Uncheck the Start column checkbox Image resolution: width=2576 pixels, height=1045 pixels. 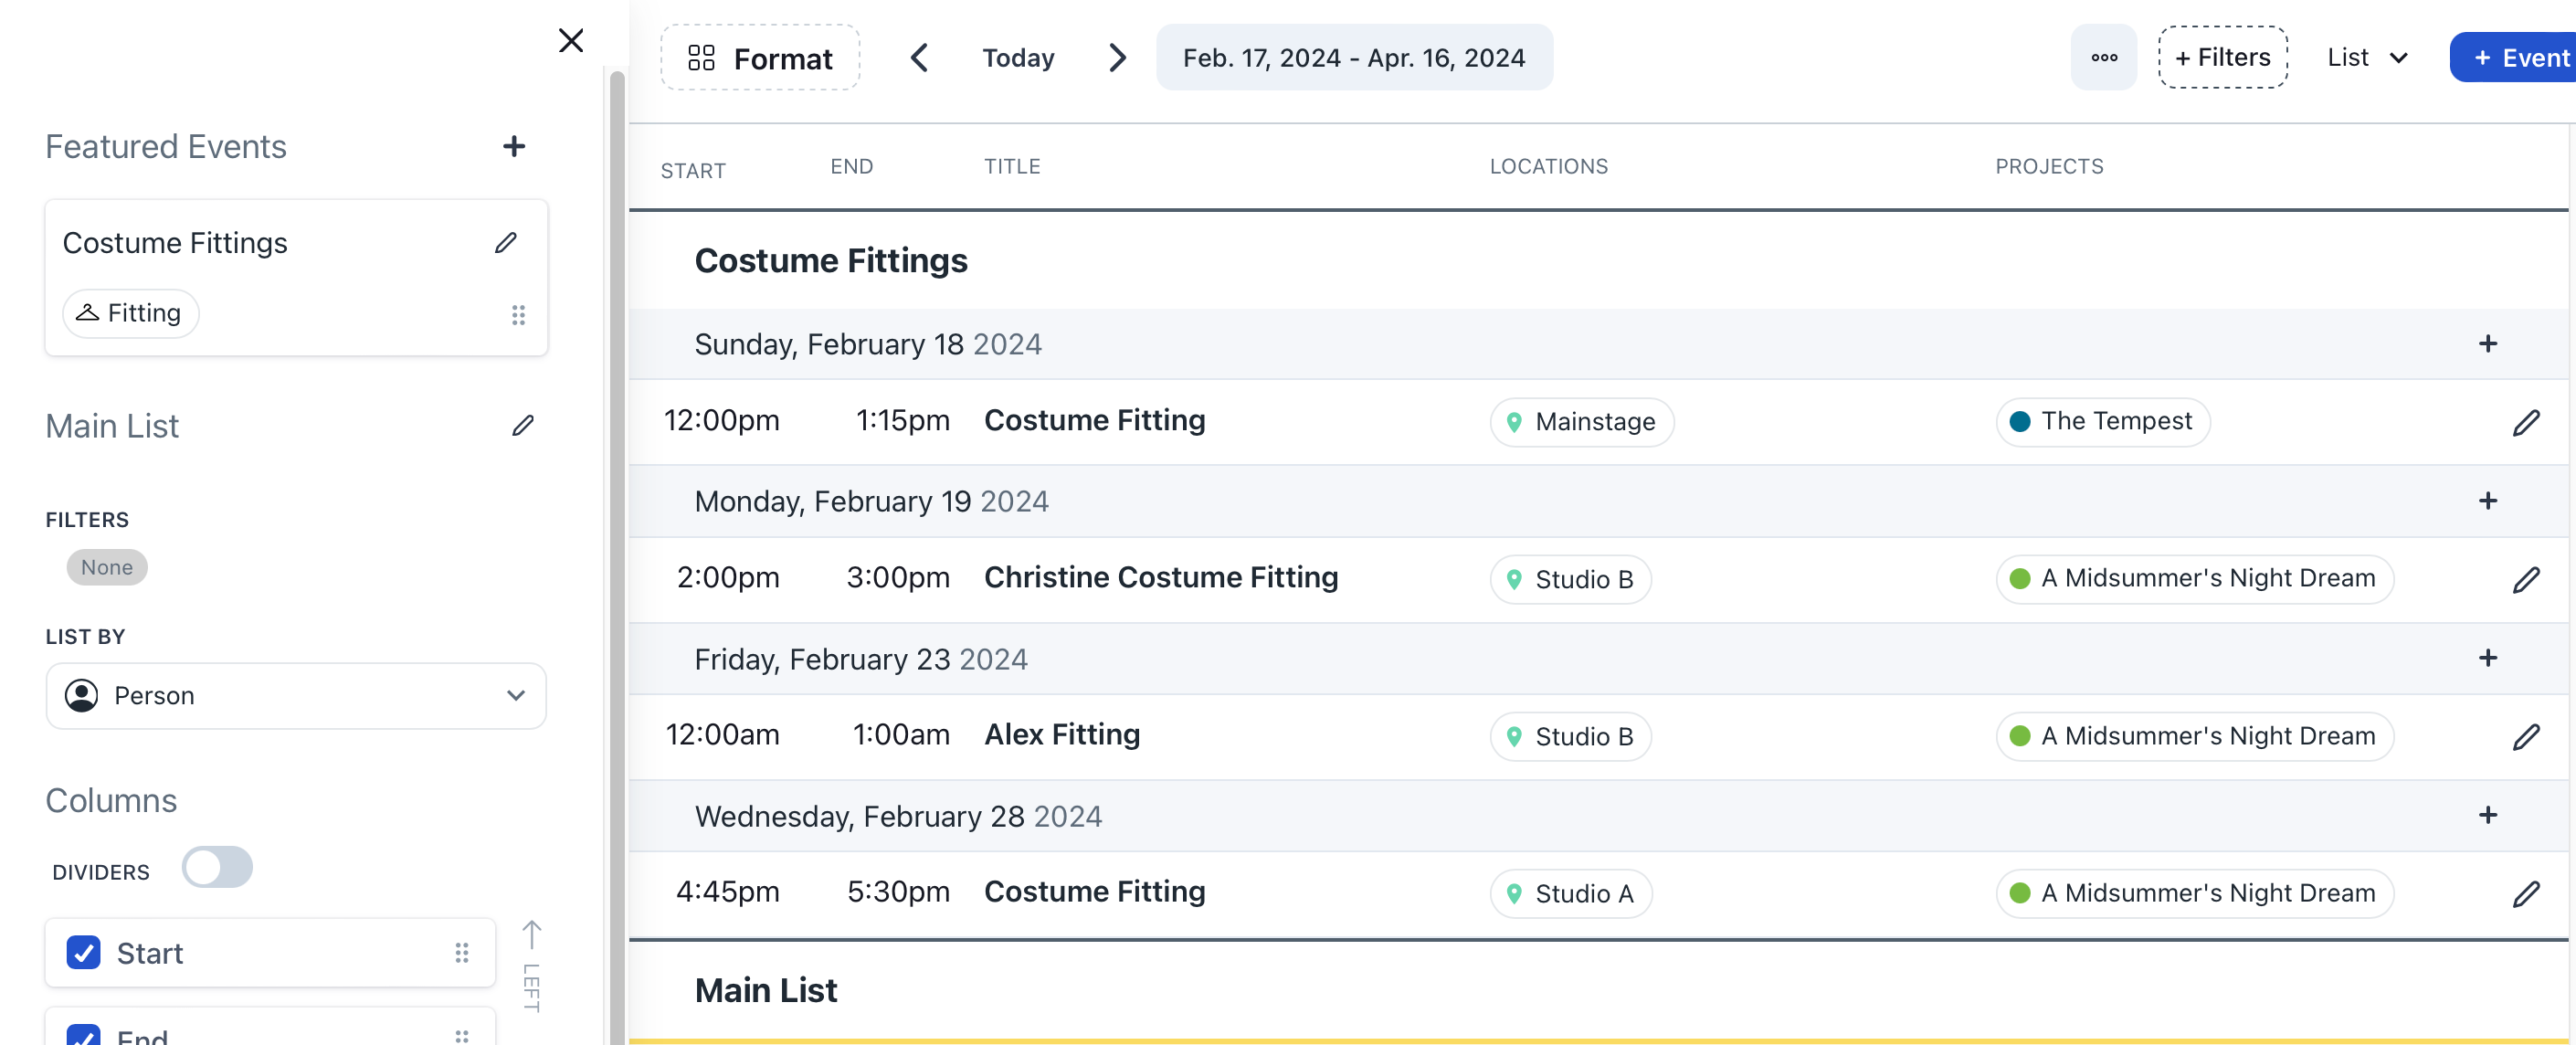pyautogui.click(x=84, y=952)
